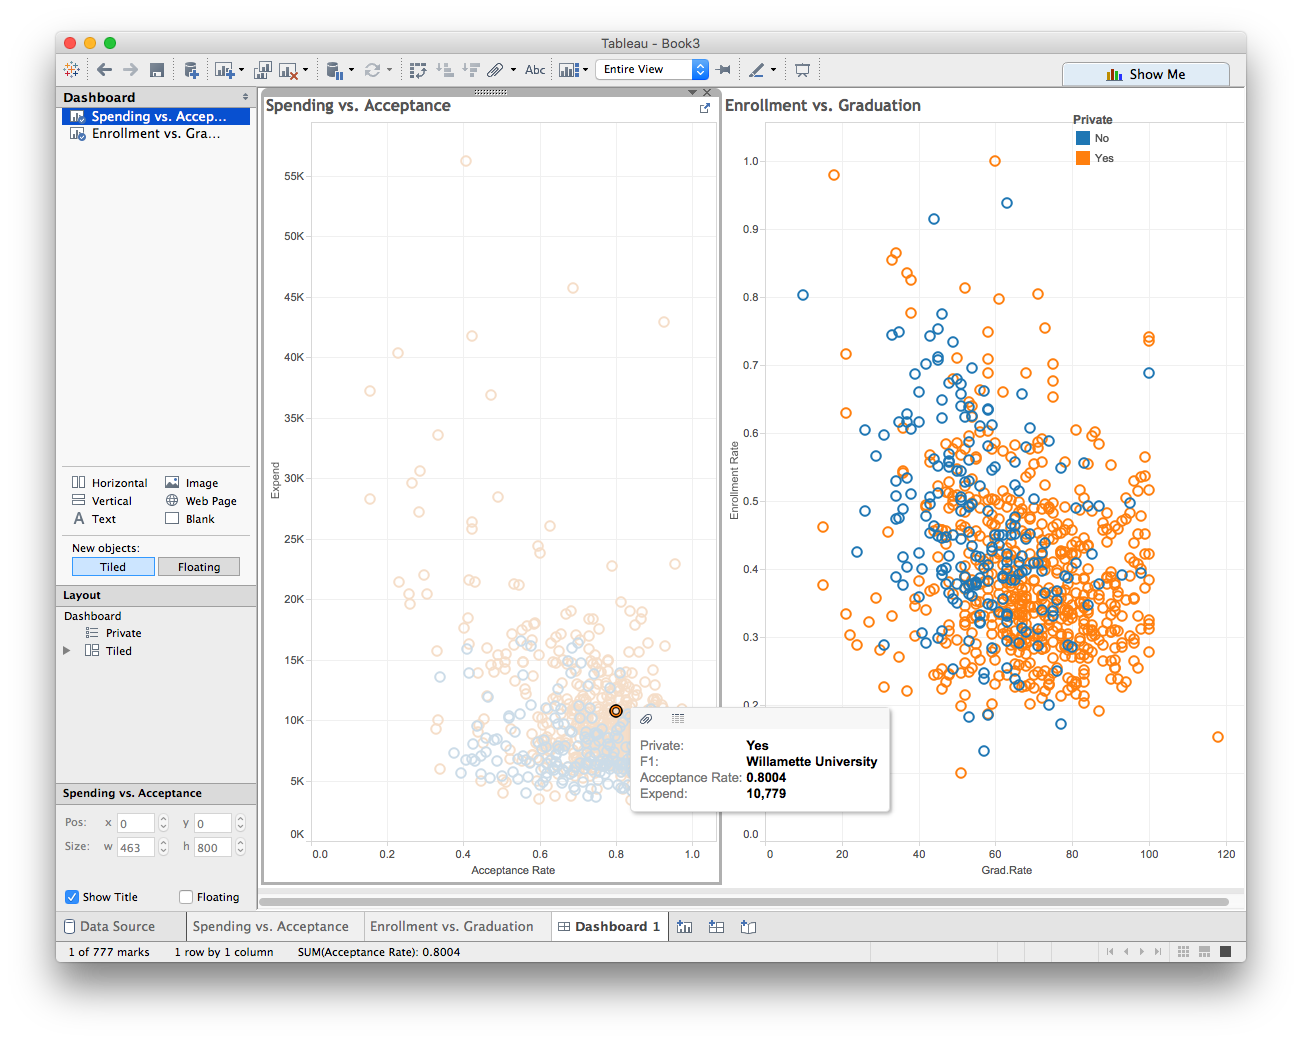Open Dashboard pane dropdown arrows
The width and height of the screenshot is (1302, 1042).
[x=246, y=97]
